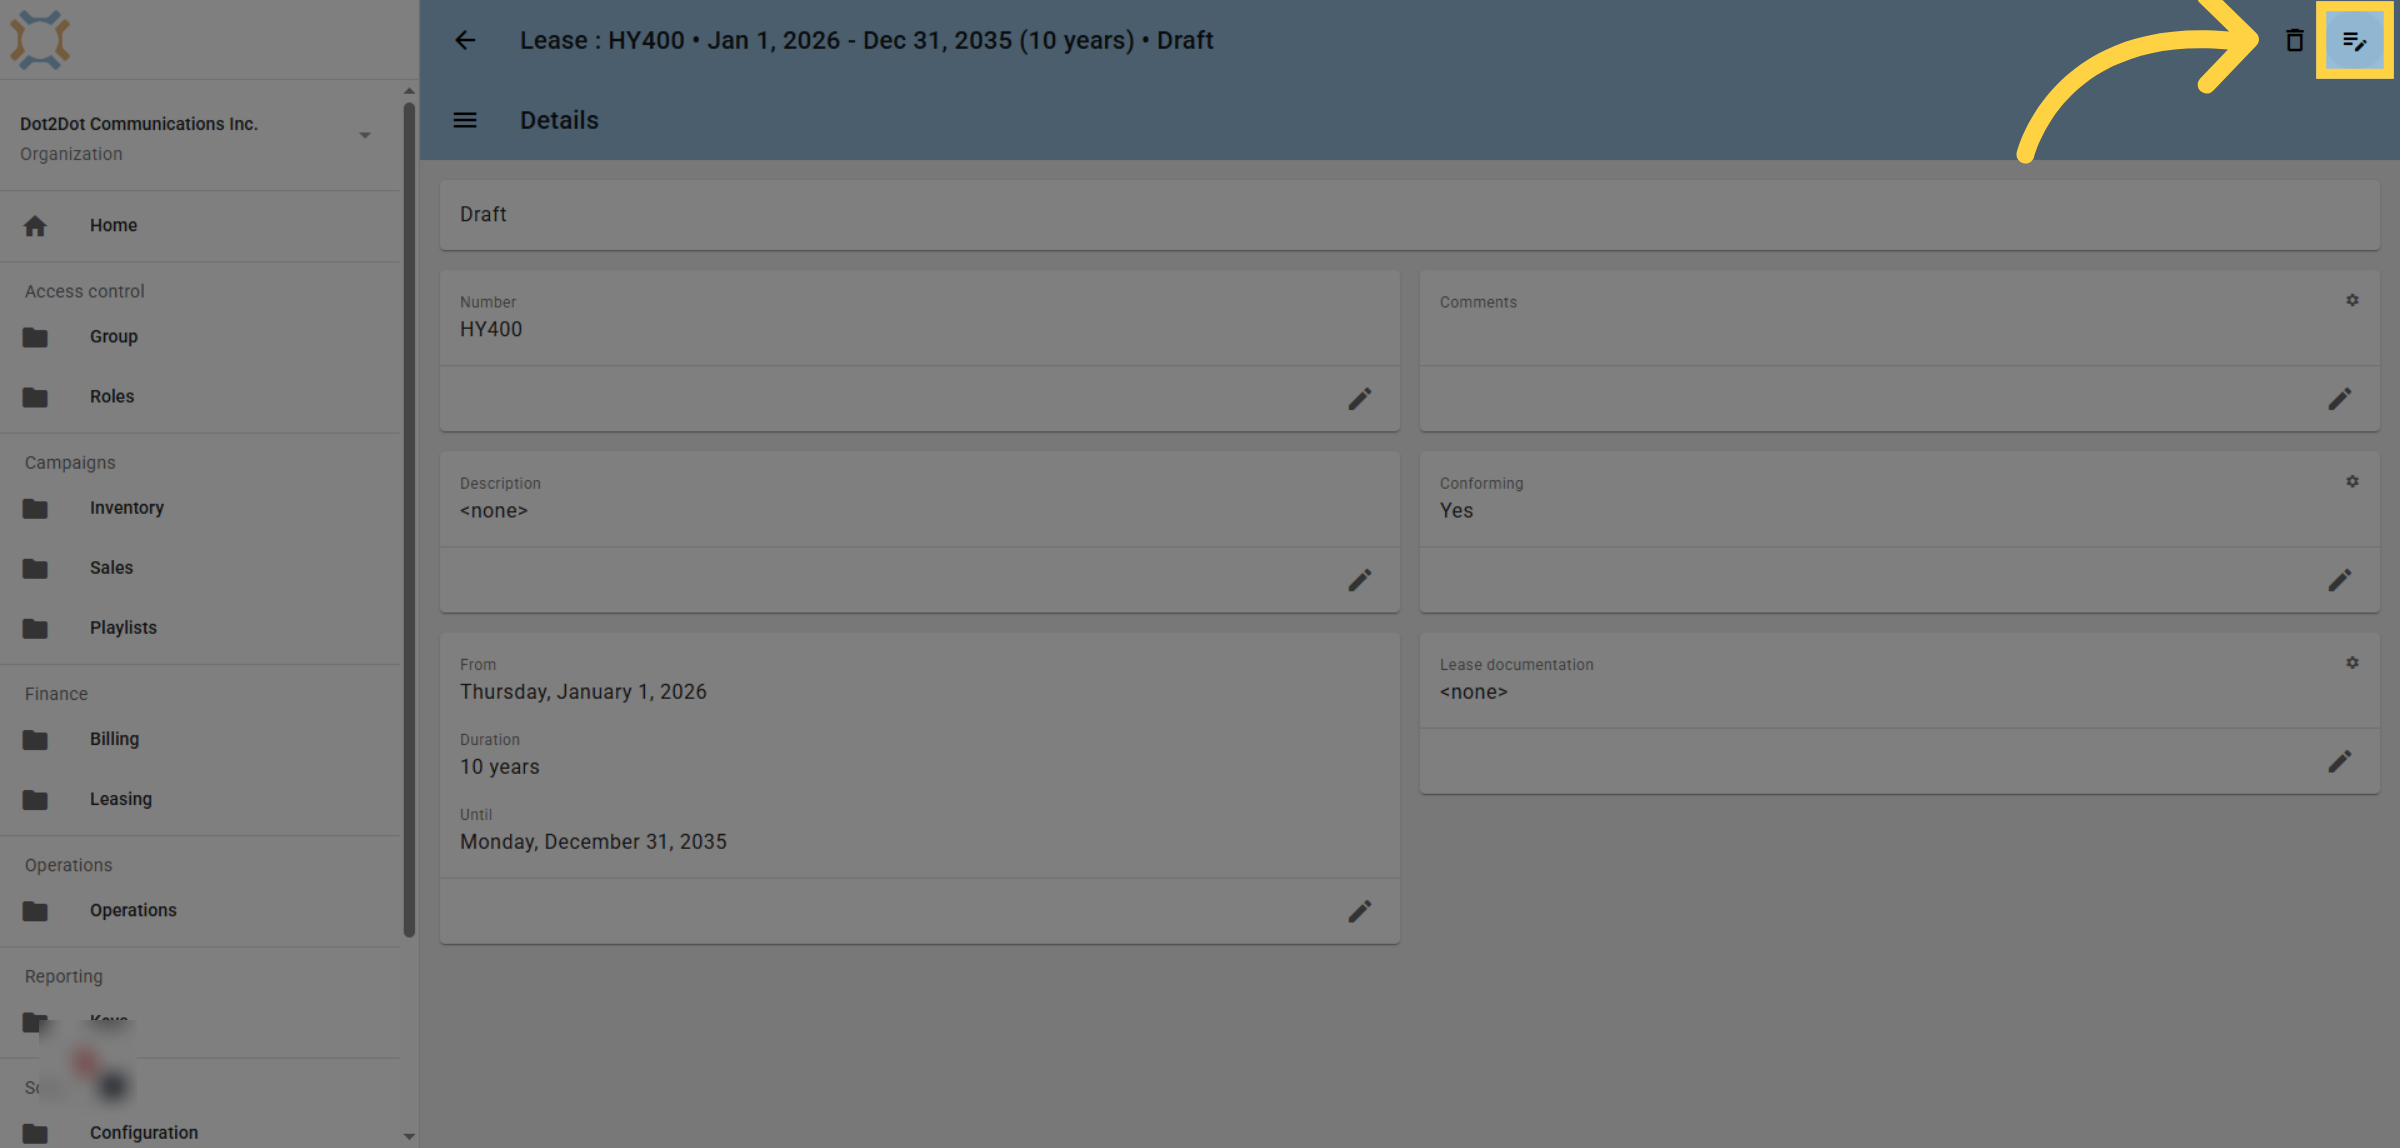The image size is (2400, 1148).
Task: Click the Conforming Yes value
Action: pos(1456,510)
